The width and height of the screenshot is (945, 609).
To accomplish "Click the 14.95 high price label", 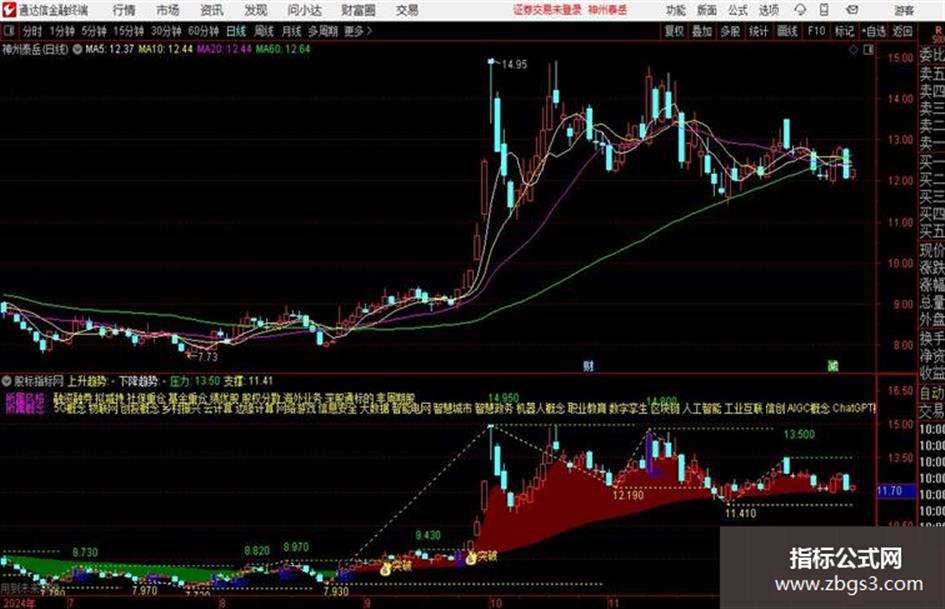I will click(514, 64).
